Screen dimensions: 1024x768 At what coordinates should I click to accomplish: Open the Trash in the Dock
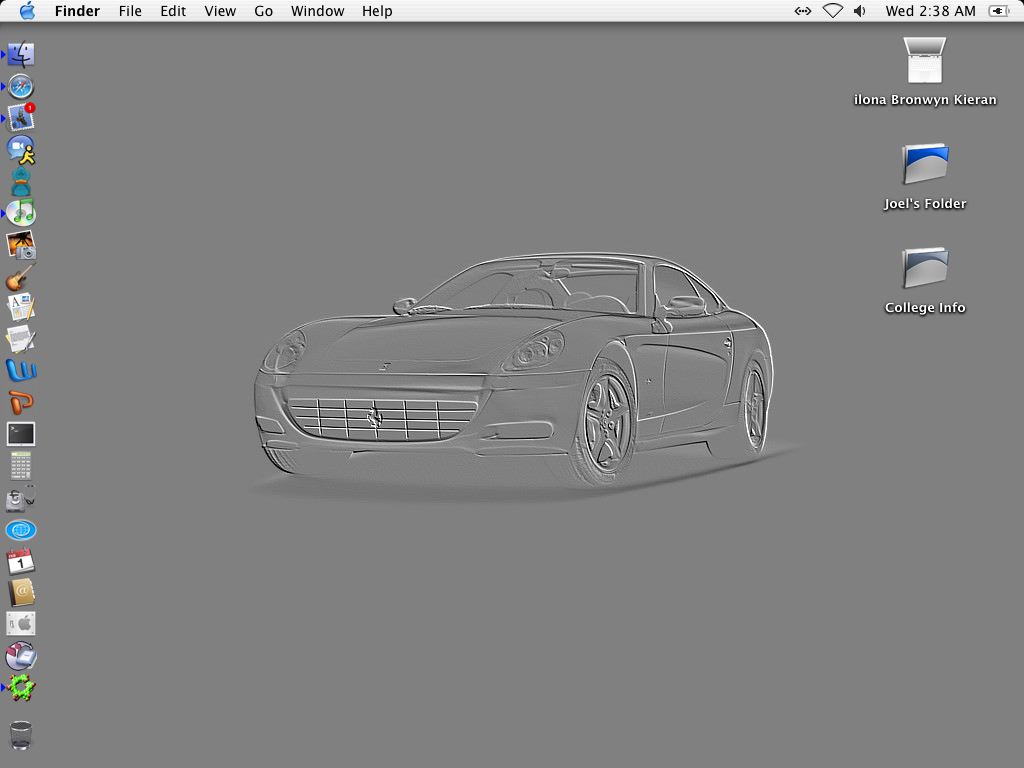point(21,735)
